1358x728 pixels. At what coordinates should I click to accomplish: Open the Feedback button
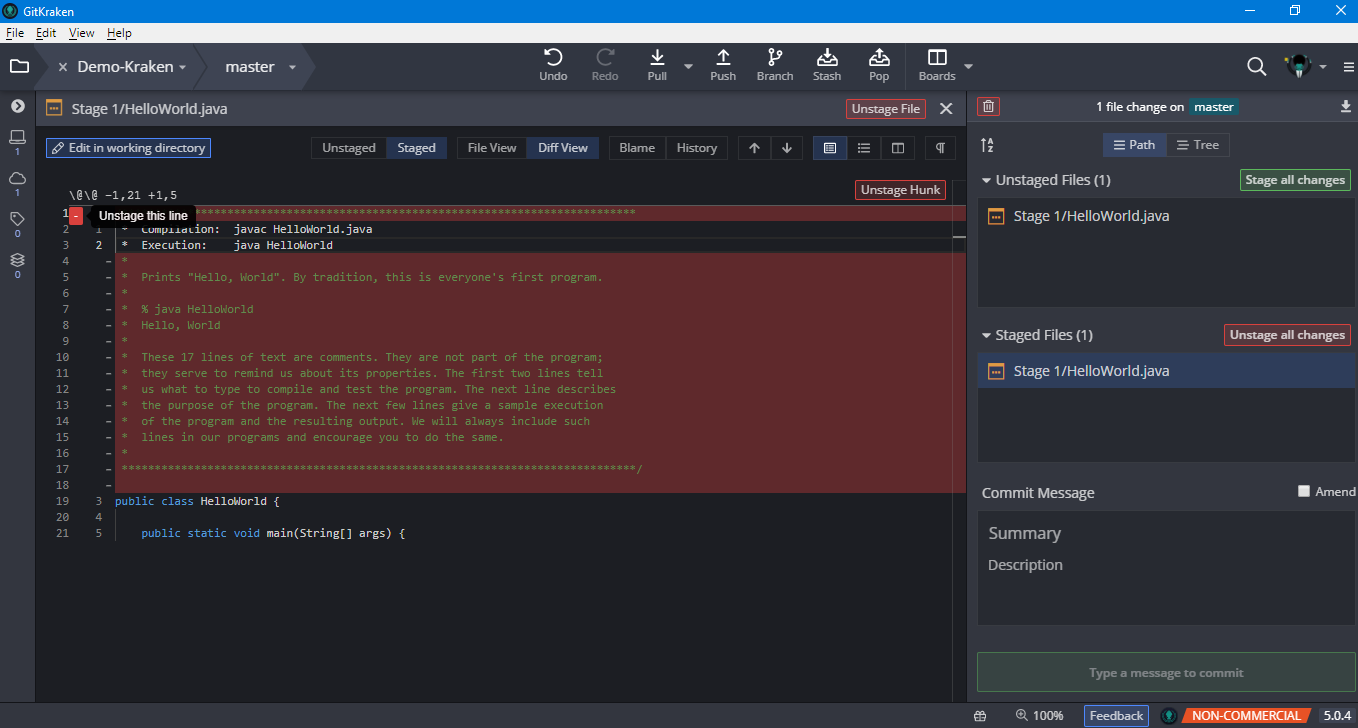pos(1116,716)
